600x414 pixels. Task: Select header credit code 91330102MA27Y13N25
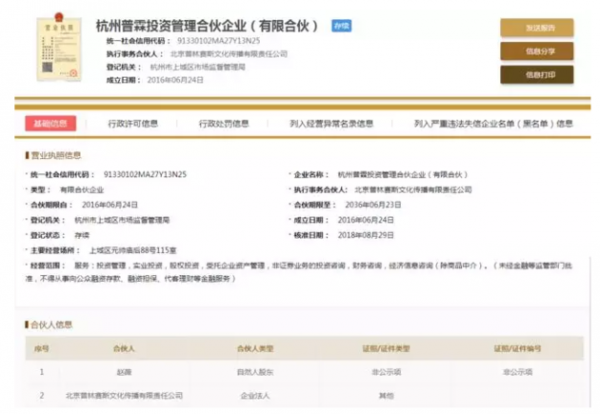point(218,41)
